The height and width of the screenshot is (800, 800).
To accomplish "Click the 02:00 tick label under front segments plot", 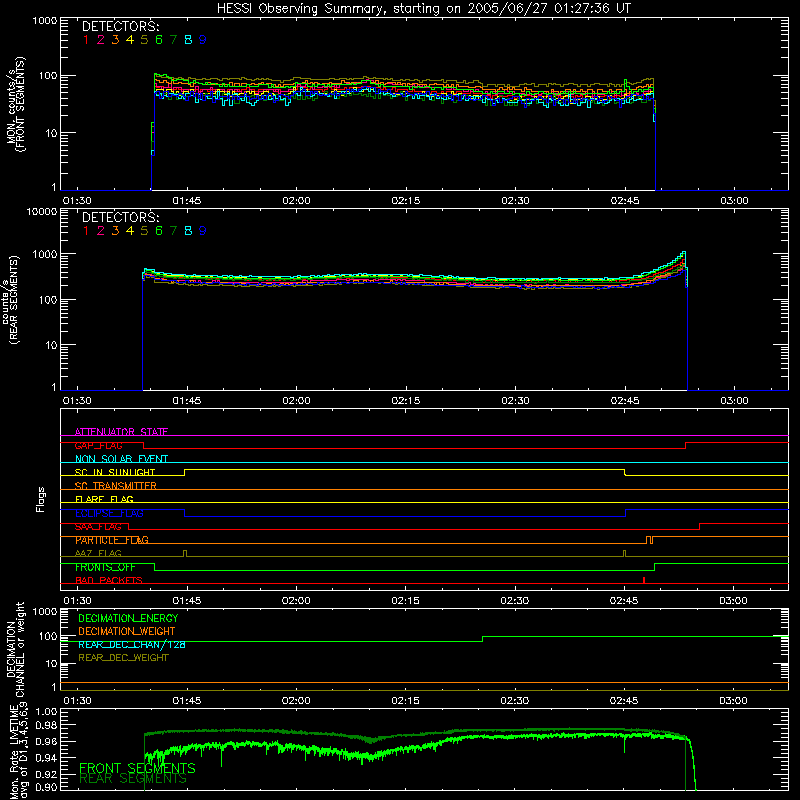I will [296, 201].
